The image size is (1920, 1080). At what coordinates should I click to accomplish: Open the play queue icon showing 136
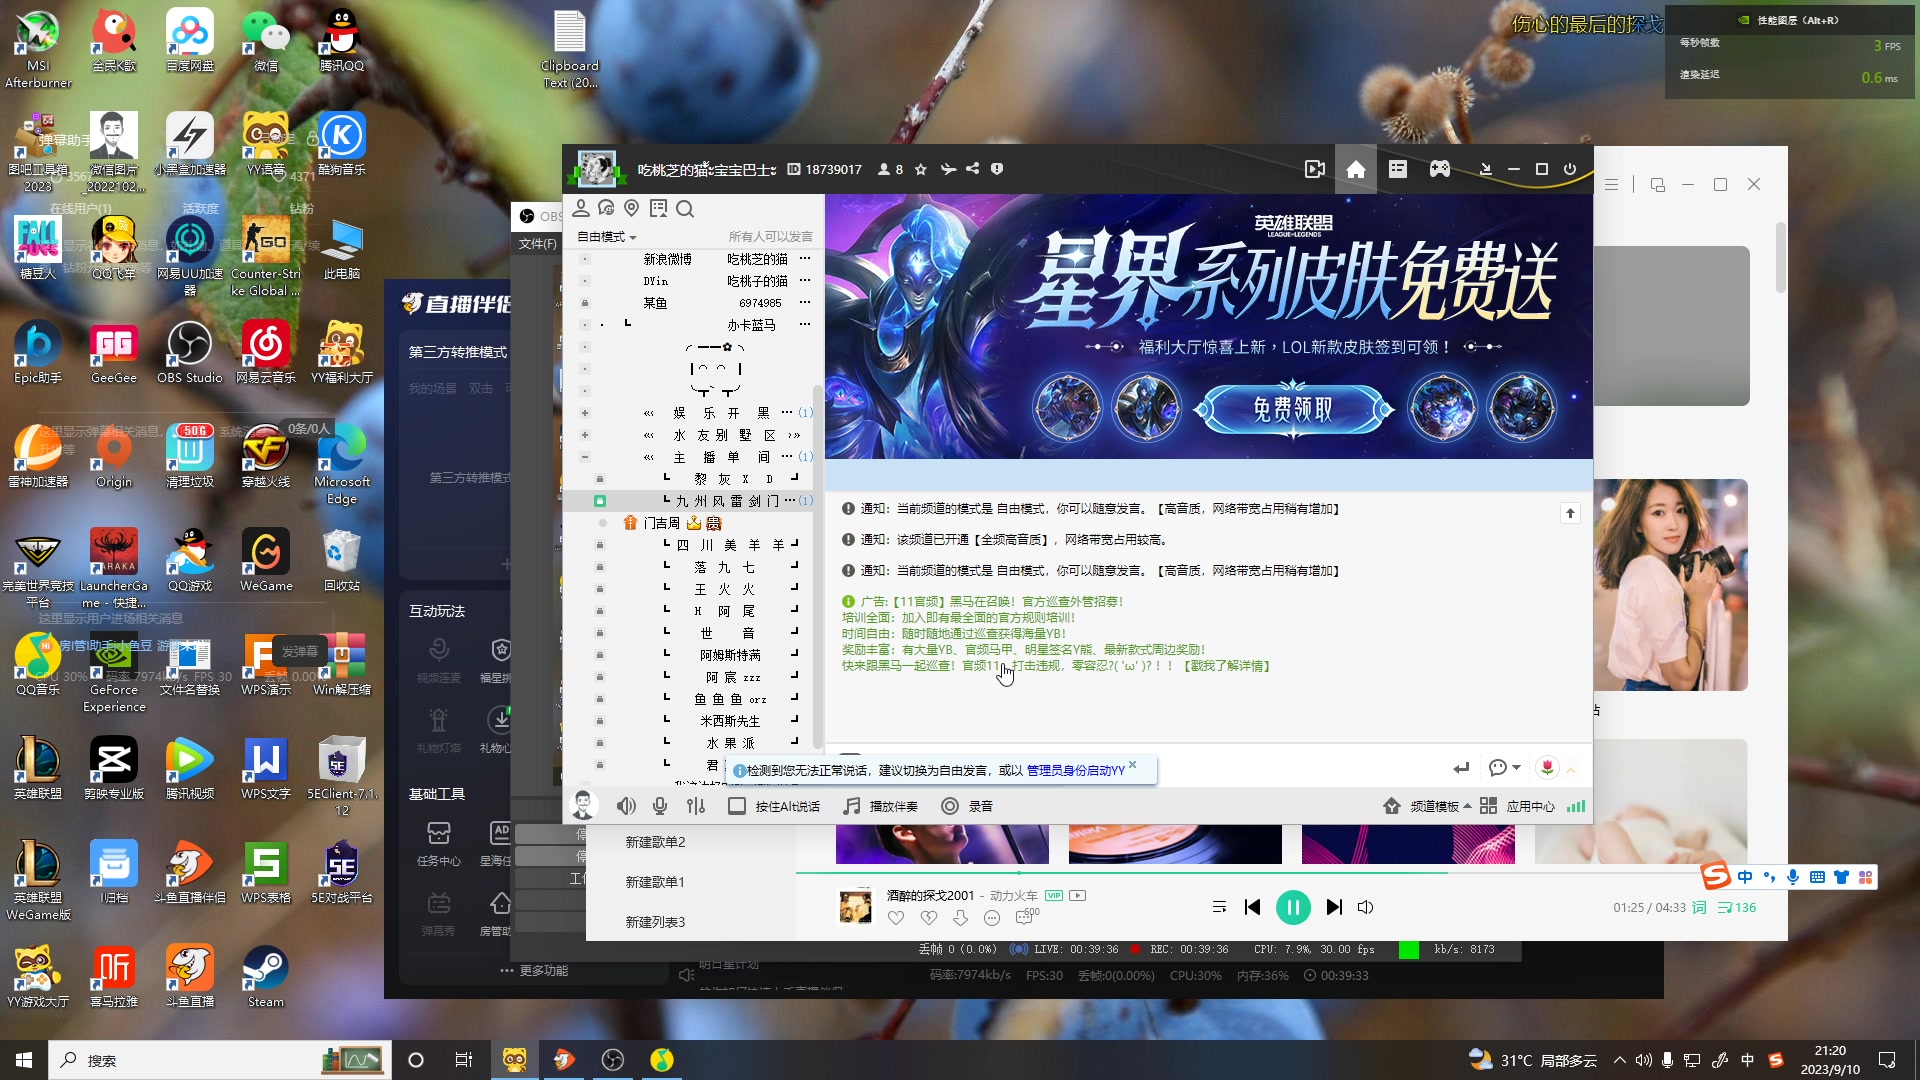(x=1737, y=908)
